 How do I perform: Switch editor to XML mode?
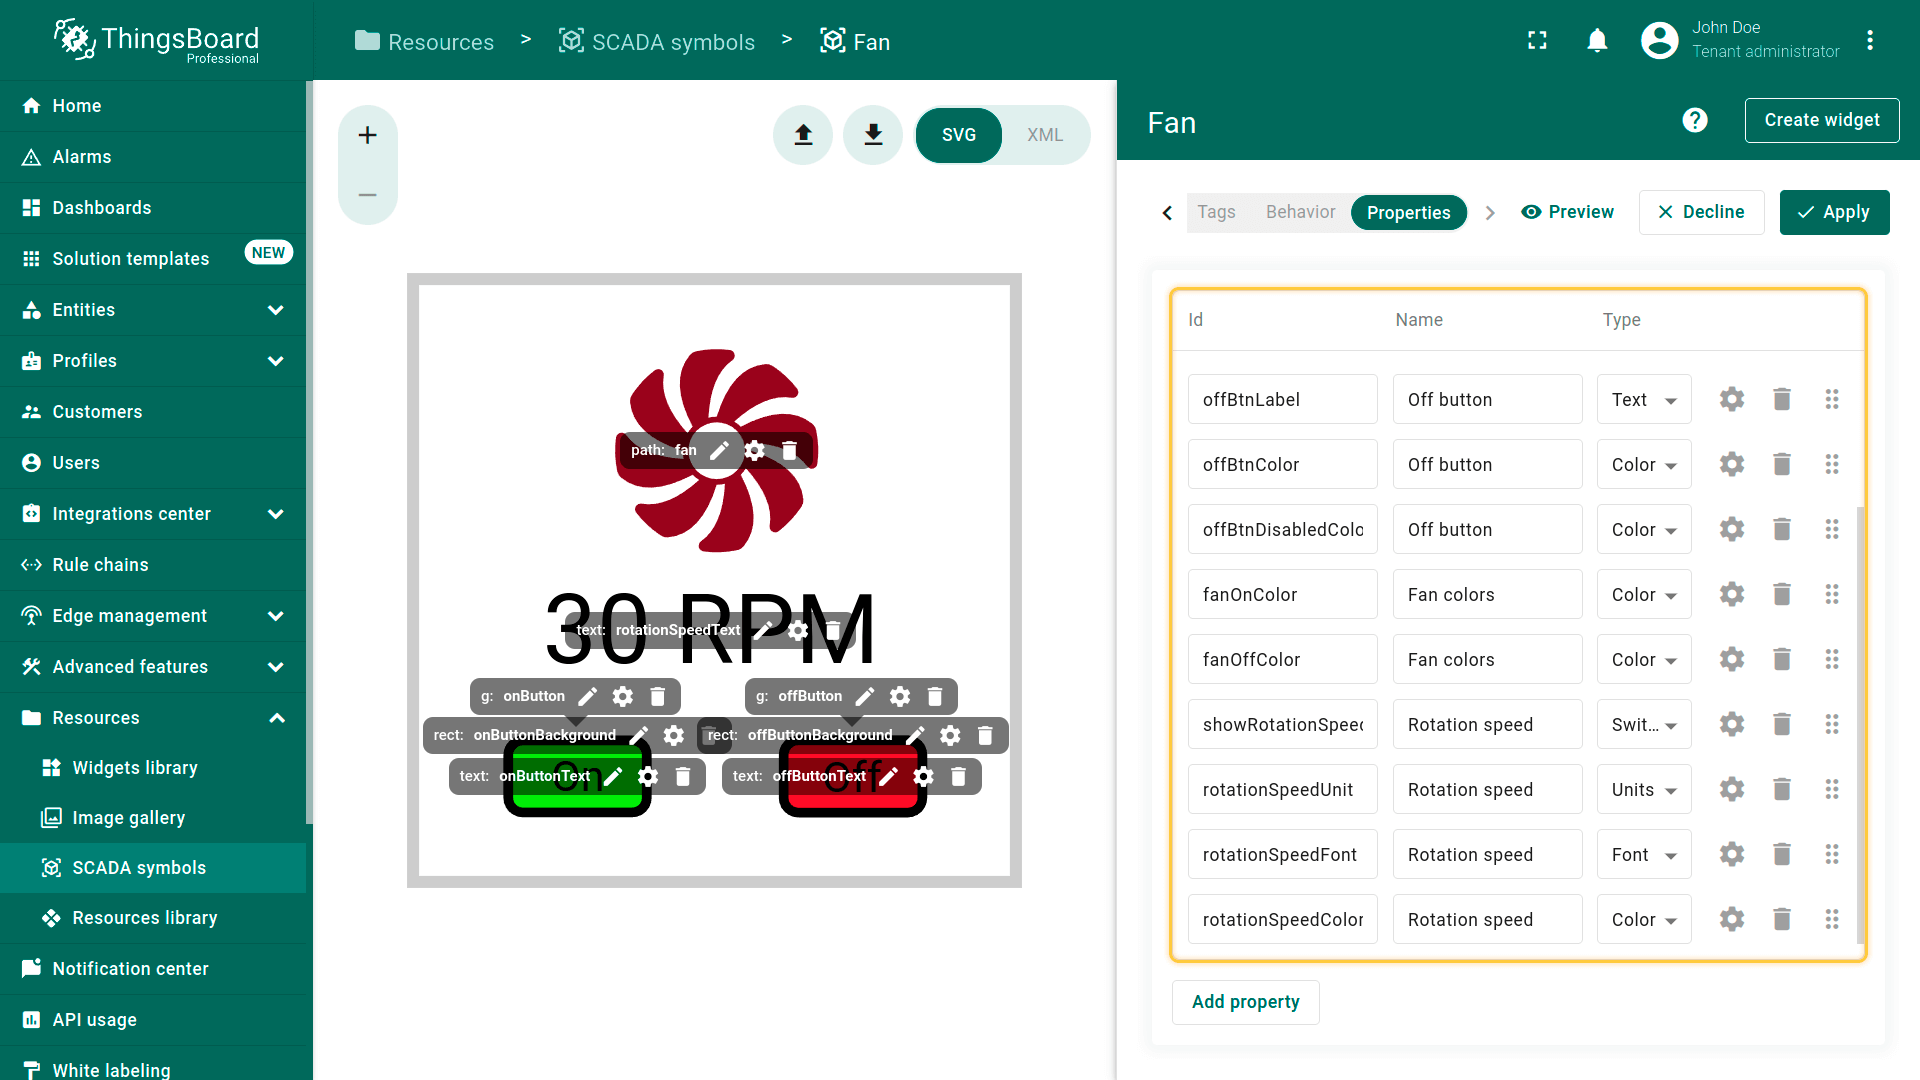[1044, 135]
